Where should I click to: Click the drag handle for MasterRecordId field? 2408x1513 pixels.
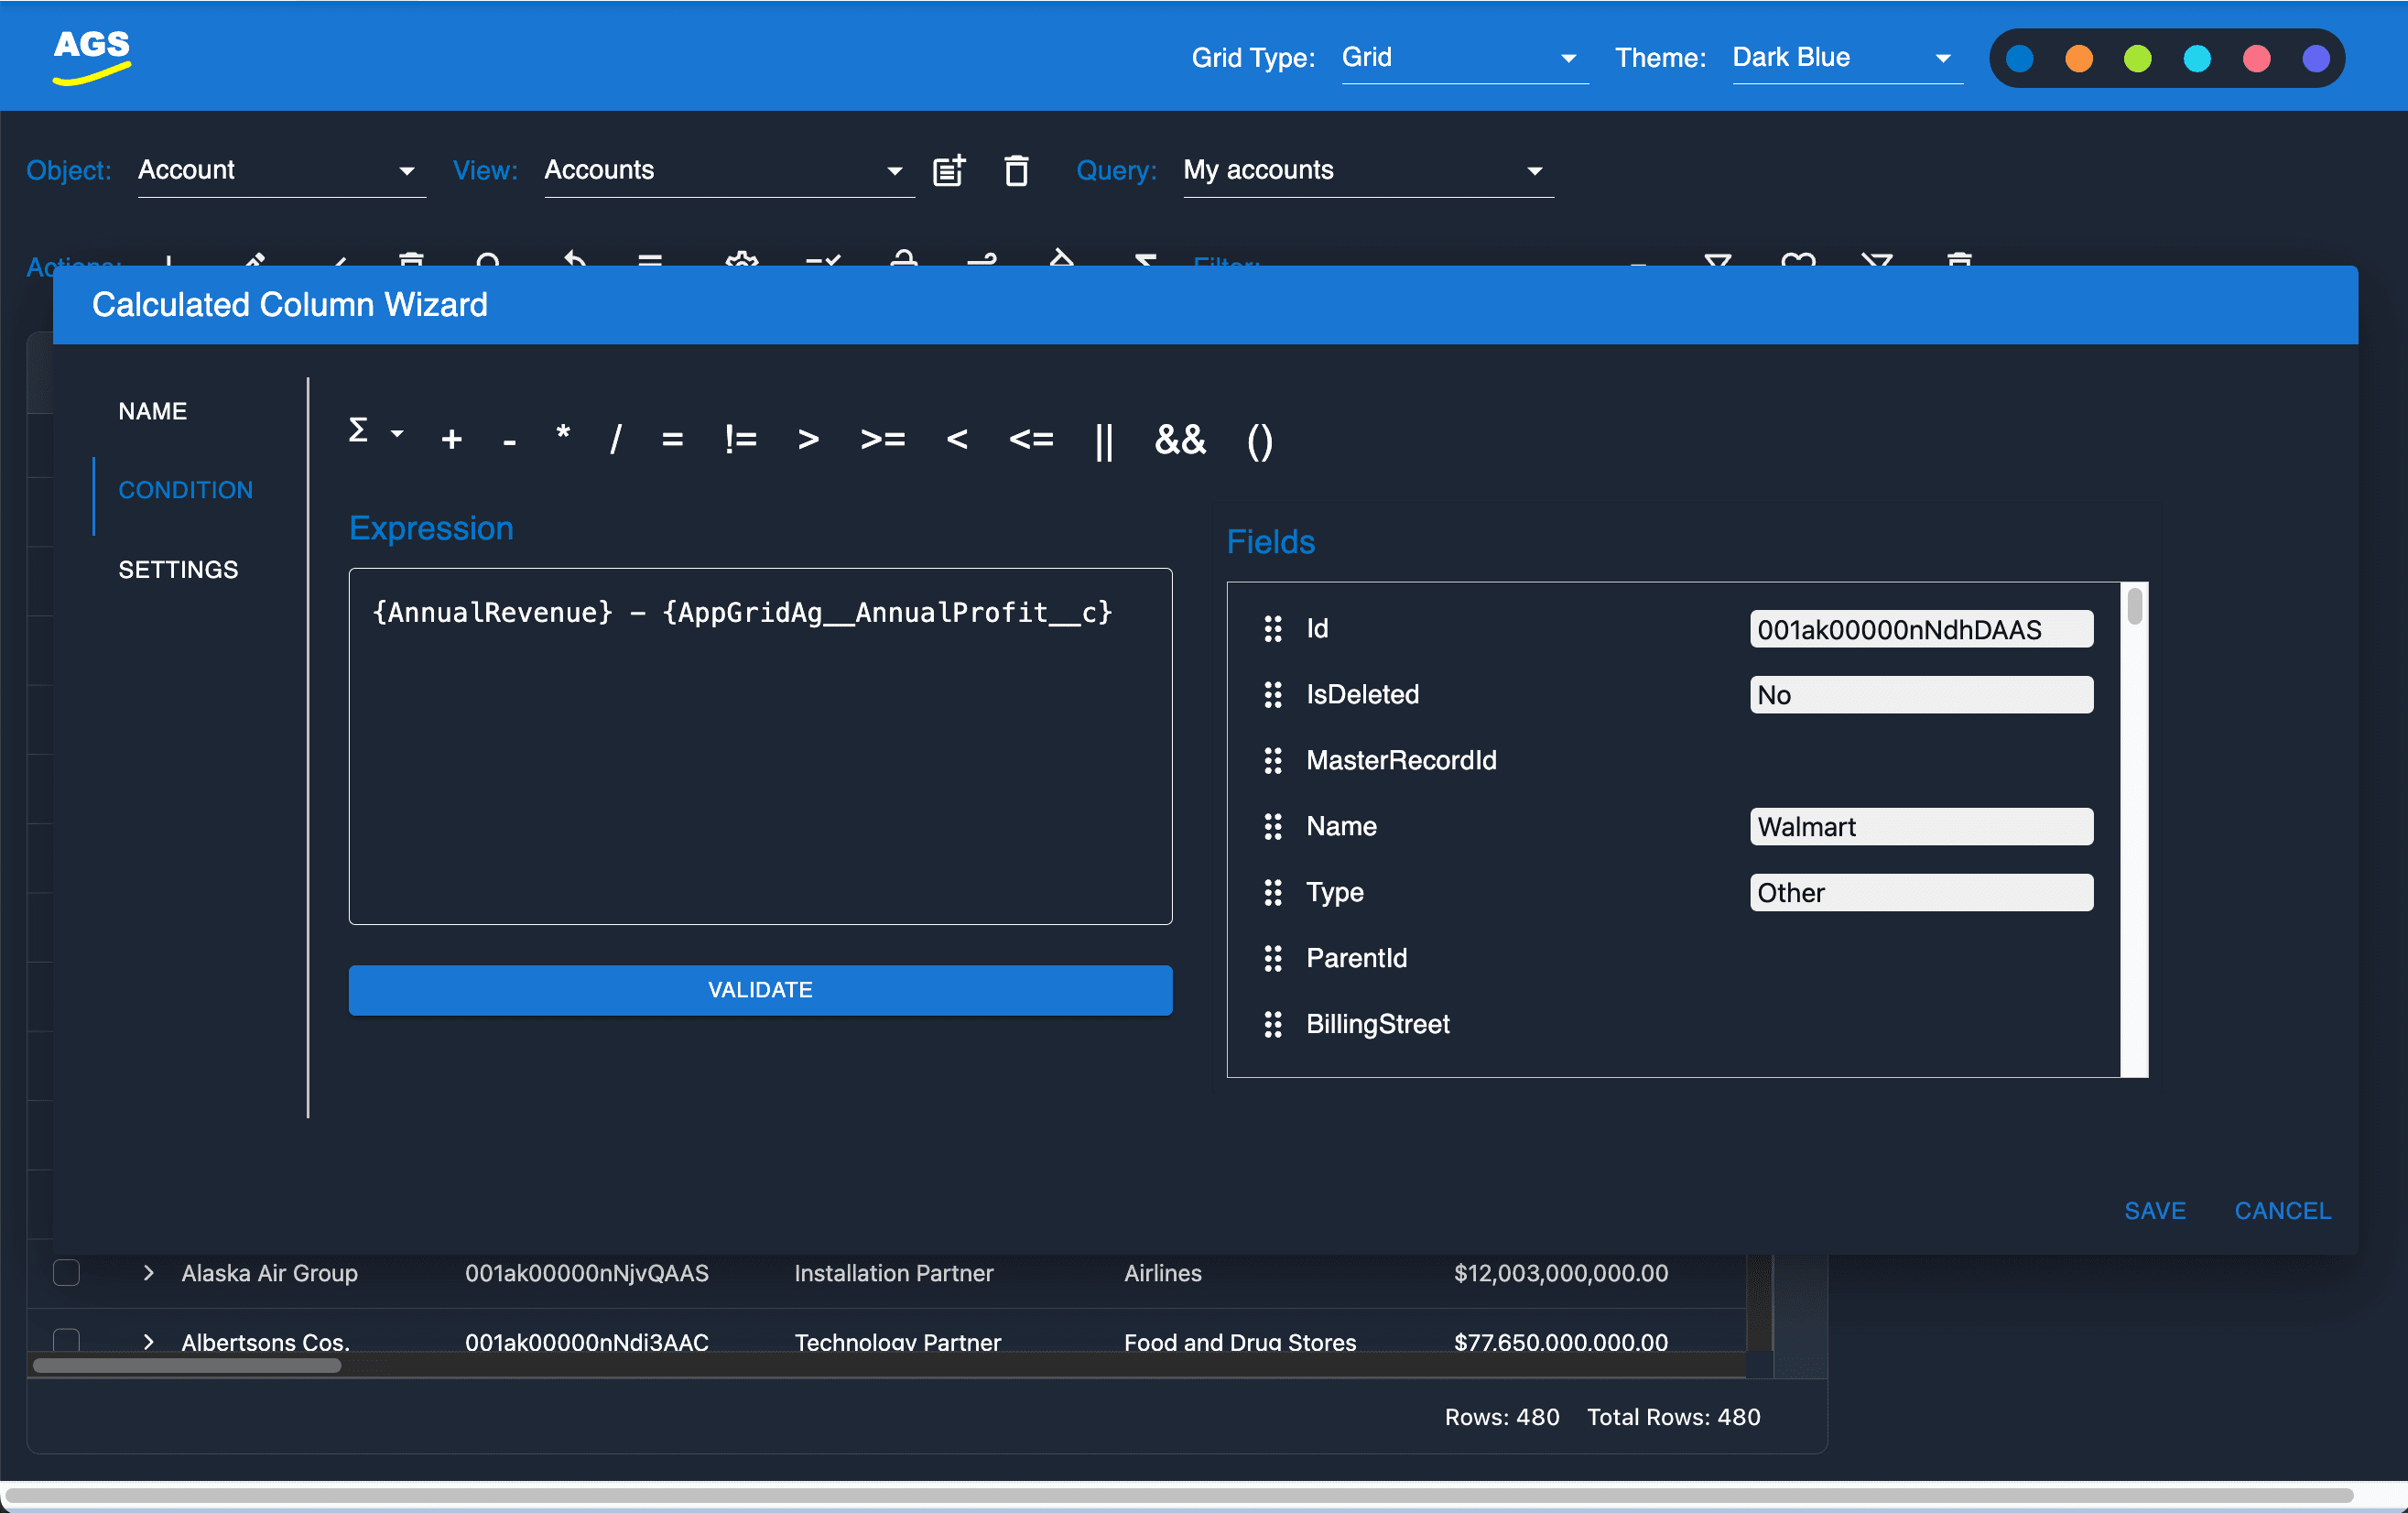1272,761
